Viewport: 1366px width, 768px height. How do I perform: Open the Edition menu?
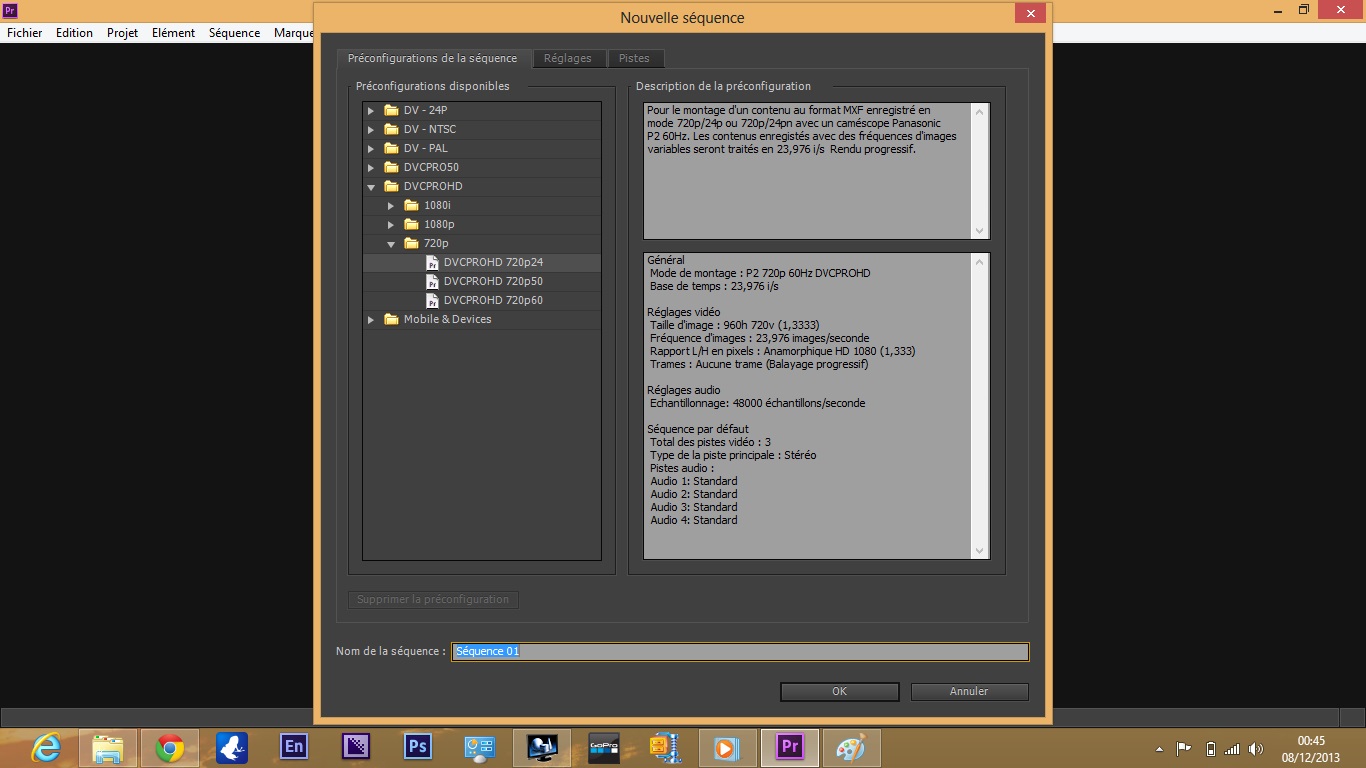pos(74,33)
